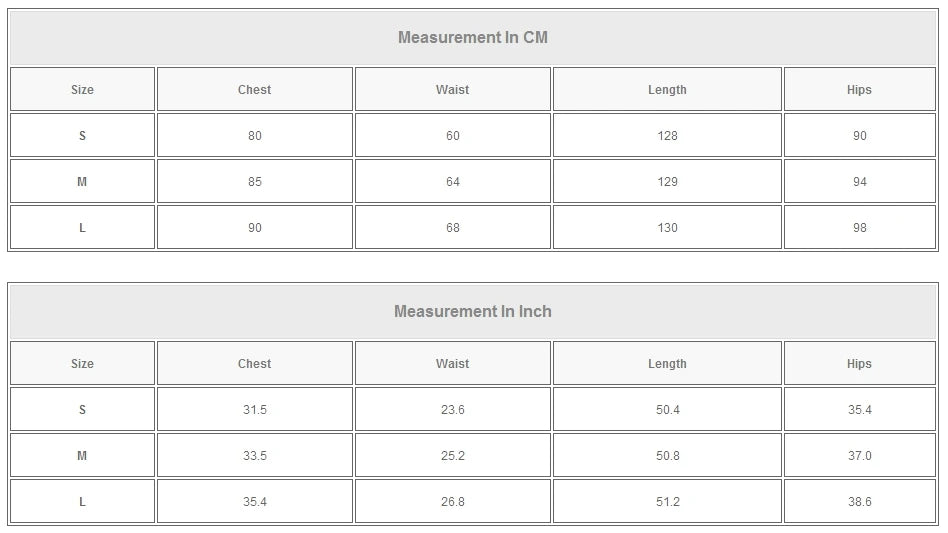Click the "Measurement In Inch" table title
Viewport: 948px width, 533px height.
[x=473, y=312]
